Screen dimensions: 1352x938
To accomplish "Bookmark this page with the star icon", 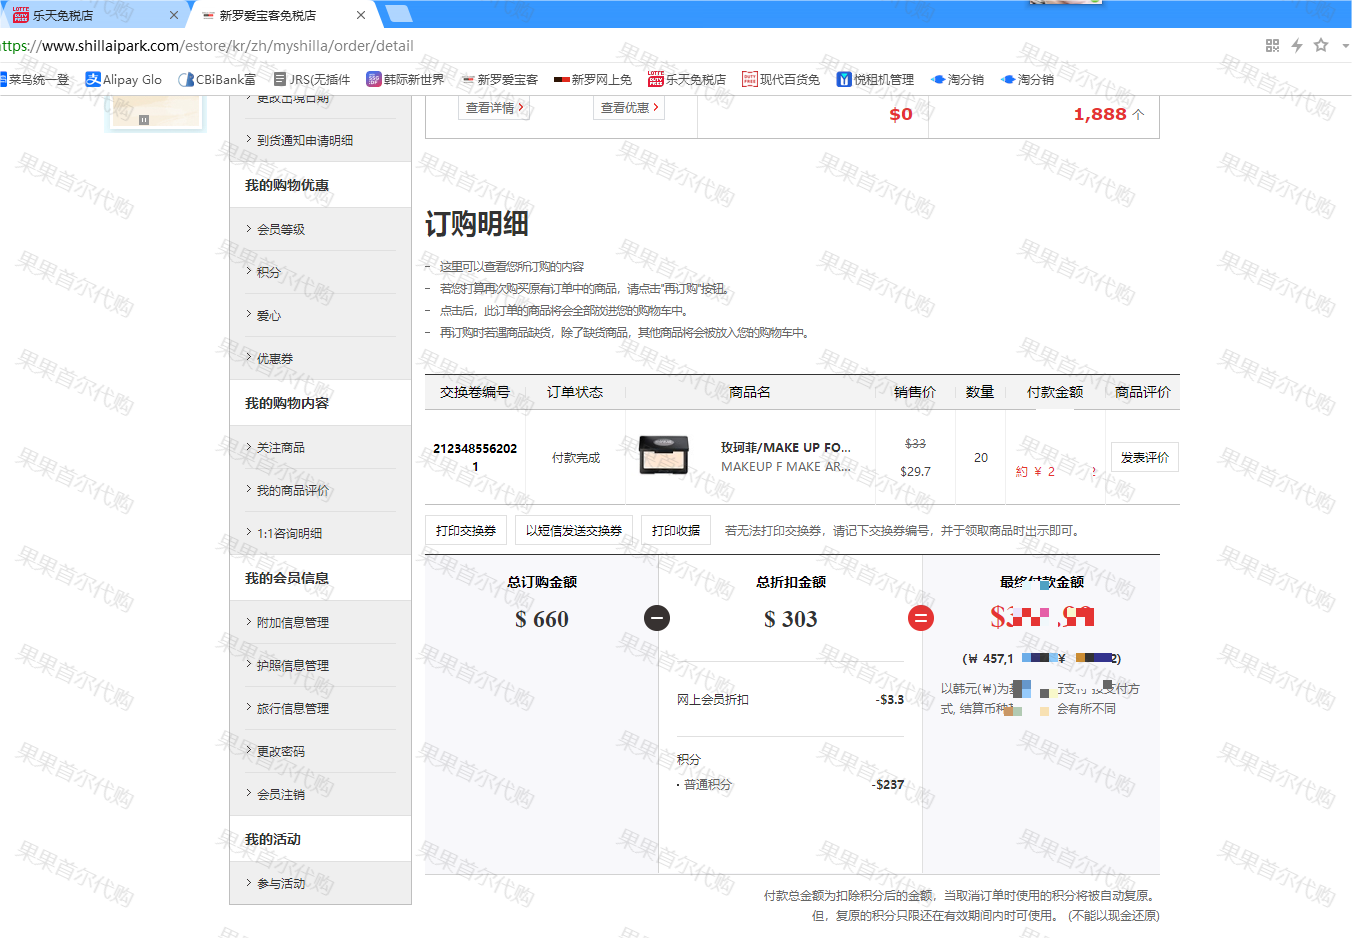I will [1321, 45].
